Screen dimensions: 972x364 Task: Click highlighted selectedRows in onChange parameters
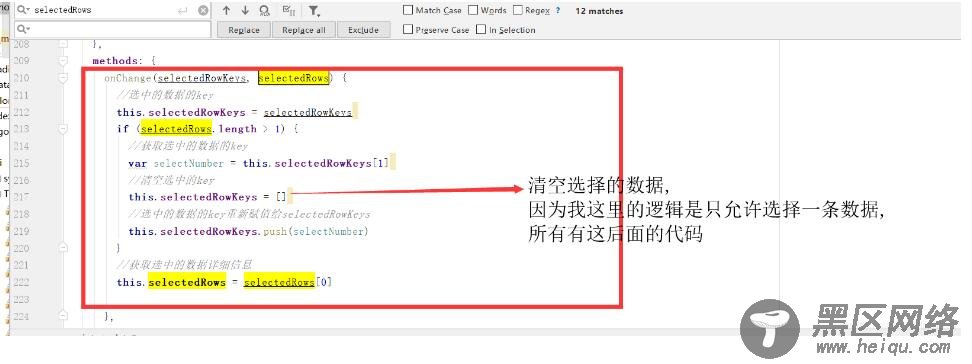click(x=294, y=78)
